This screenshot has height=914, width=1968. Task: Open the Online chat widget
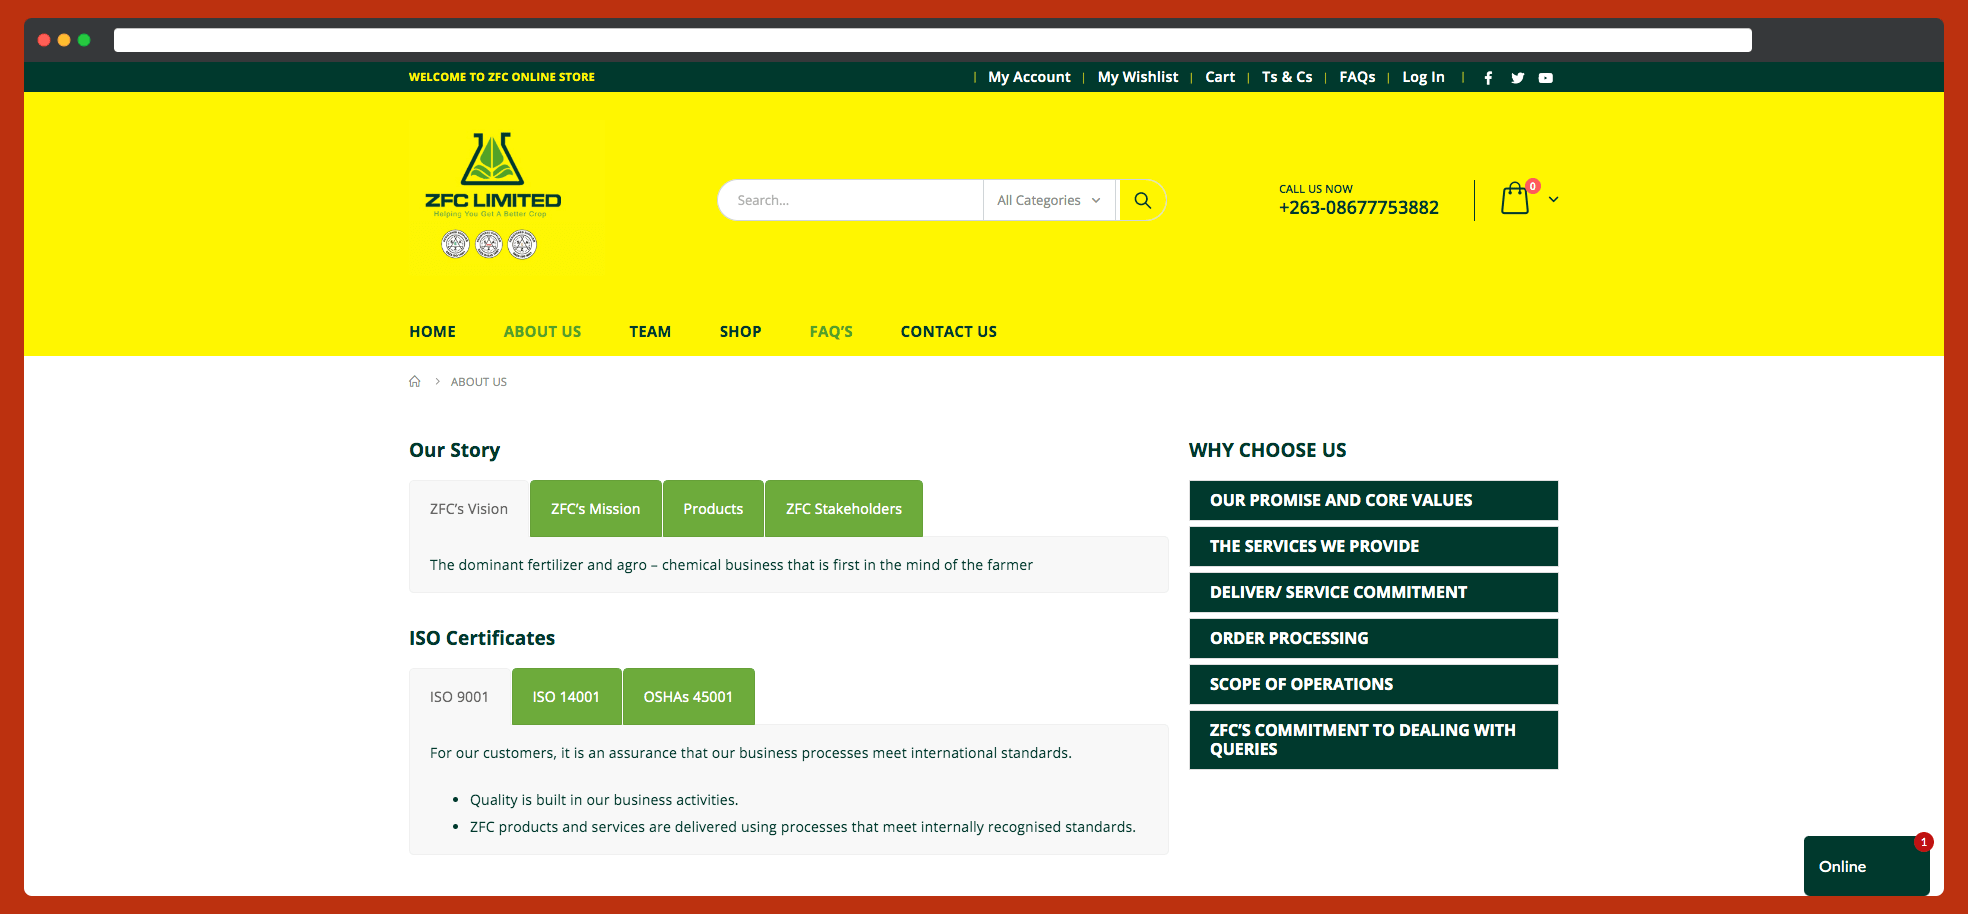[x=1866, y=866]
